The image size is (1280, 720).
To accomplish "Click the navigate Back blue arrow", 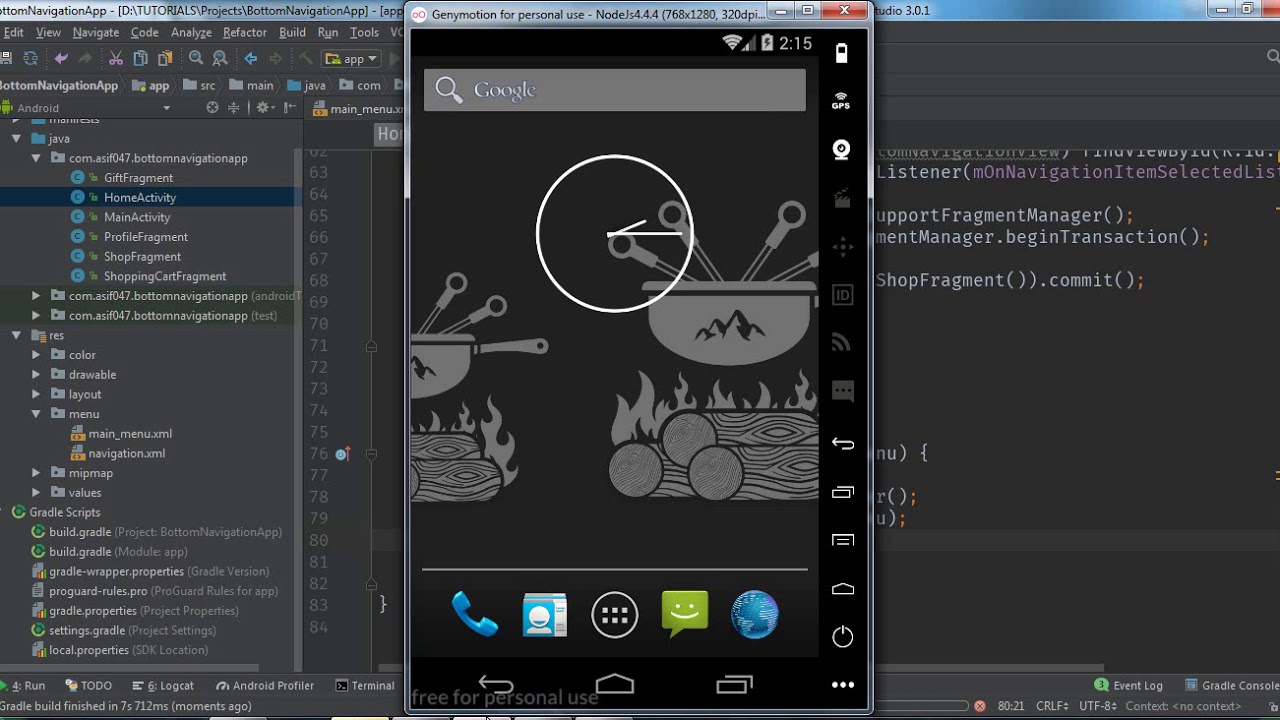I will (x=251, y=58).
